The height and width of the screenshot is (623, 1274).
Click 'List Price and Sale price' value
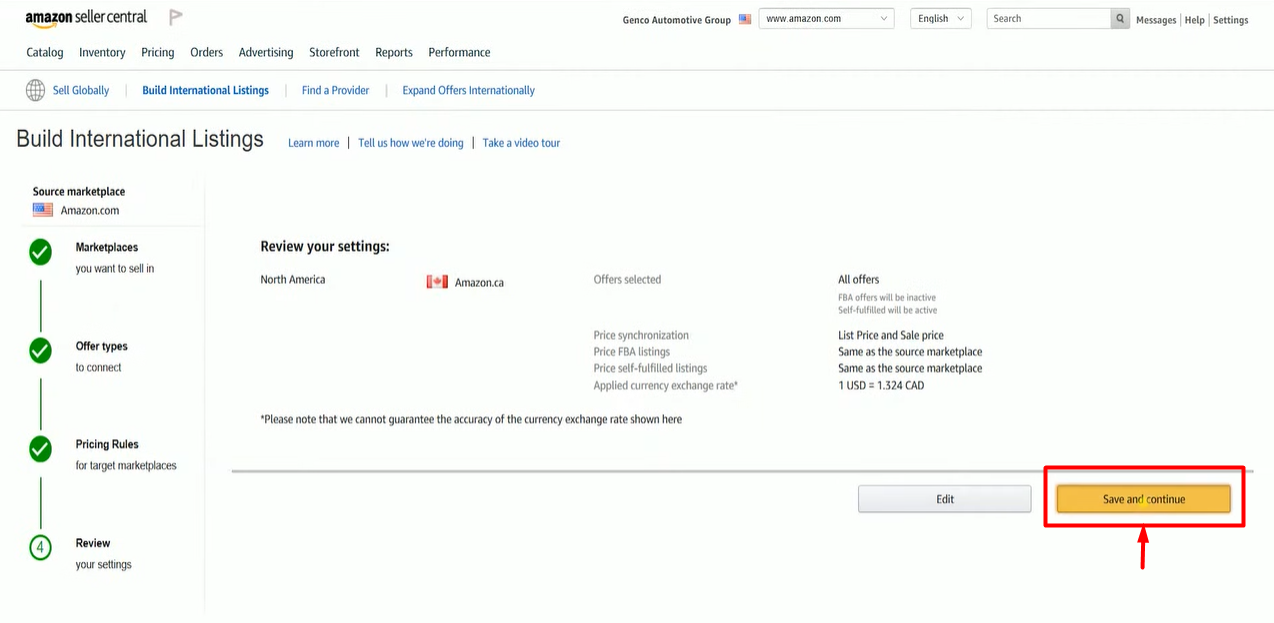(891, 335)
